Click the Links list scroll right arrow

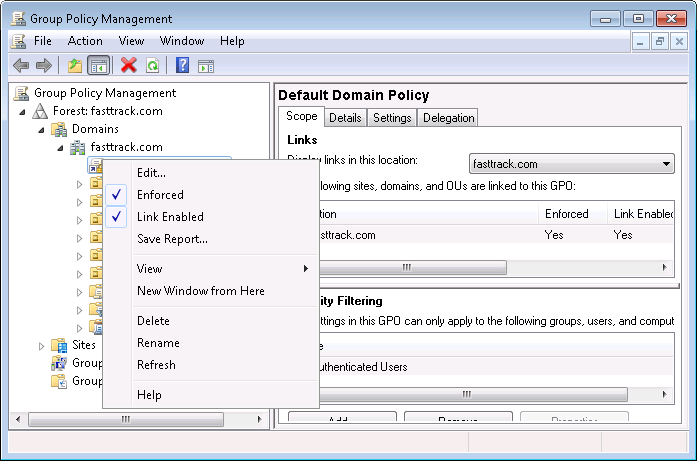[665, 267]
